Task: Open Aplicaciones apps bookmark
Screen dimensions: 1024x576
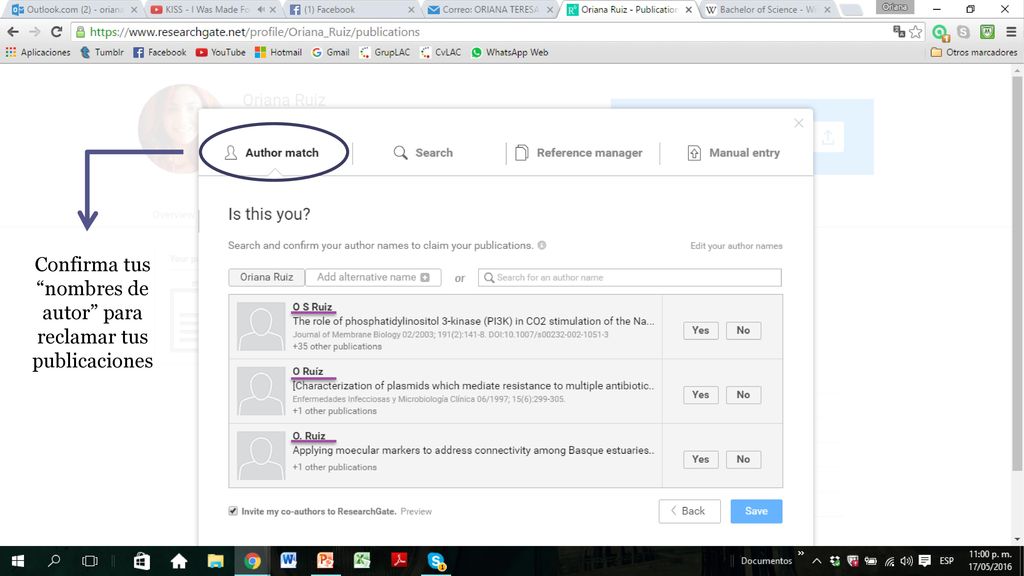Action: point(38,52)
